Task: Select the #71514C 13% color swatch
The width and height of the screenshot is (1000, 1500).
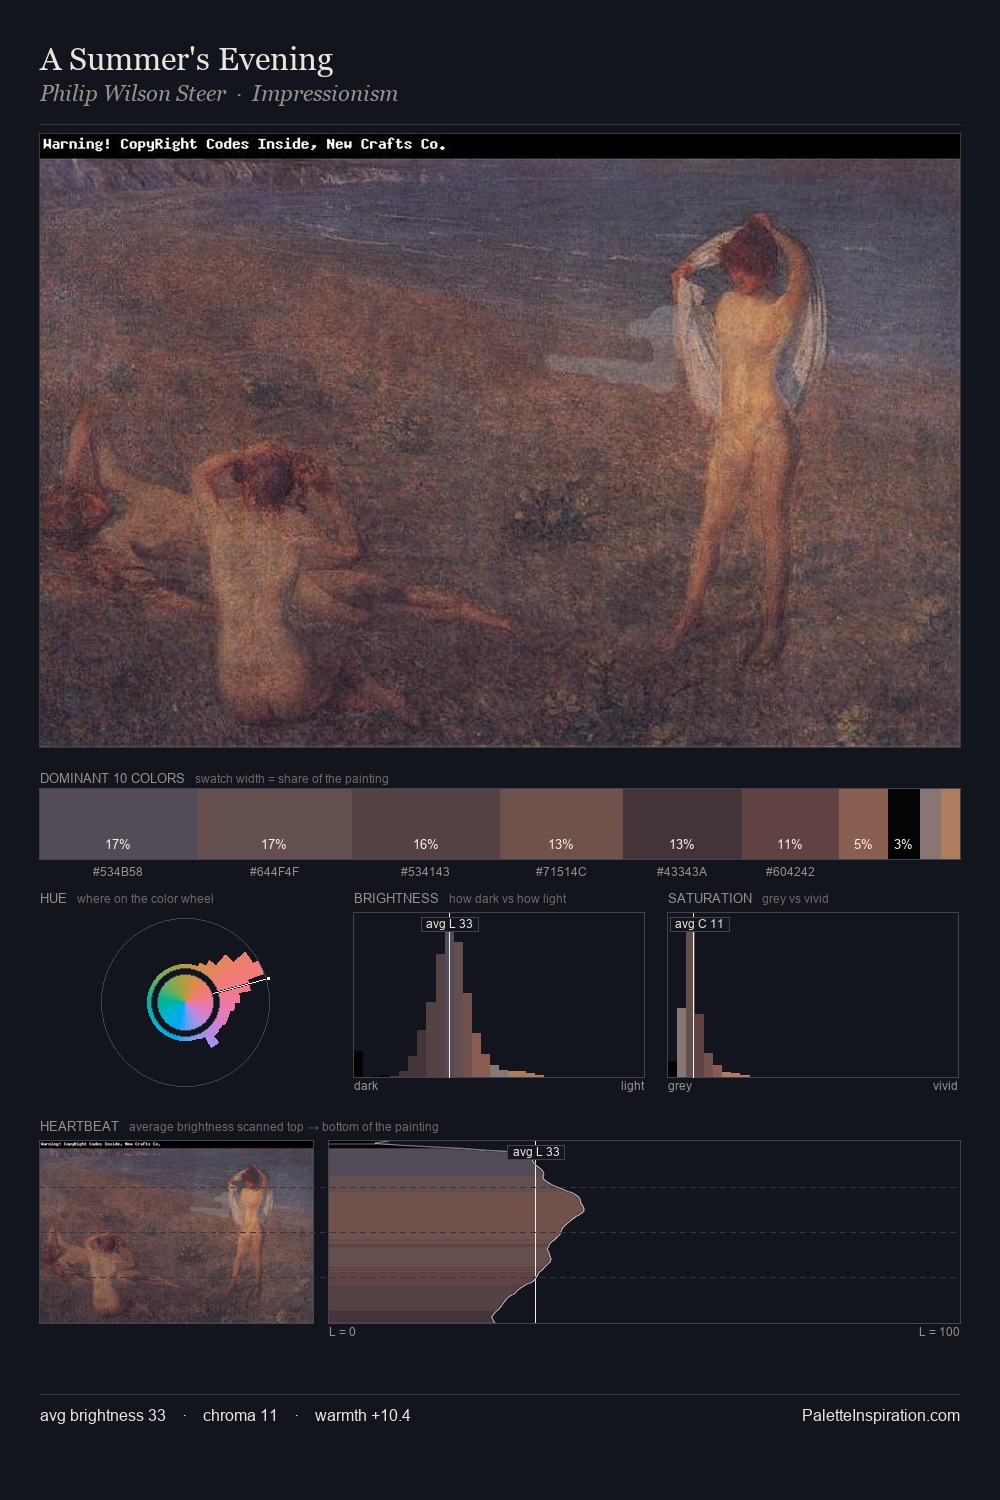Action: (561, 824)
